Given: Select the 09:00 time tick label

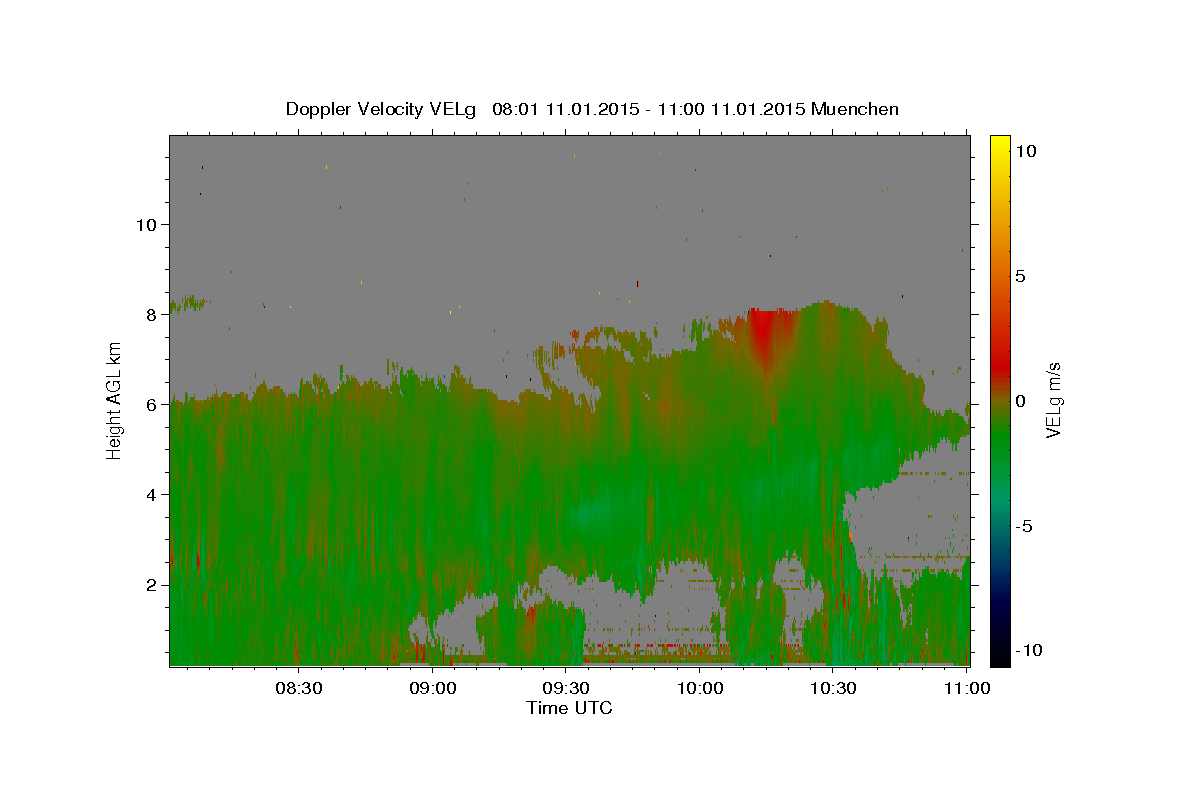Looking at the screenshot, I should point(433,688).
